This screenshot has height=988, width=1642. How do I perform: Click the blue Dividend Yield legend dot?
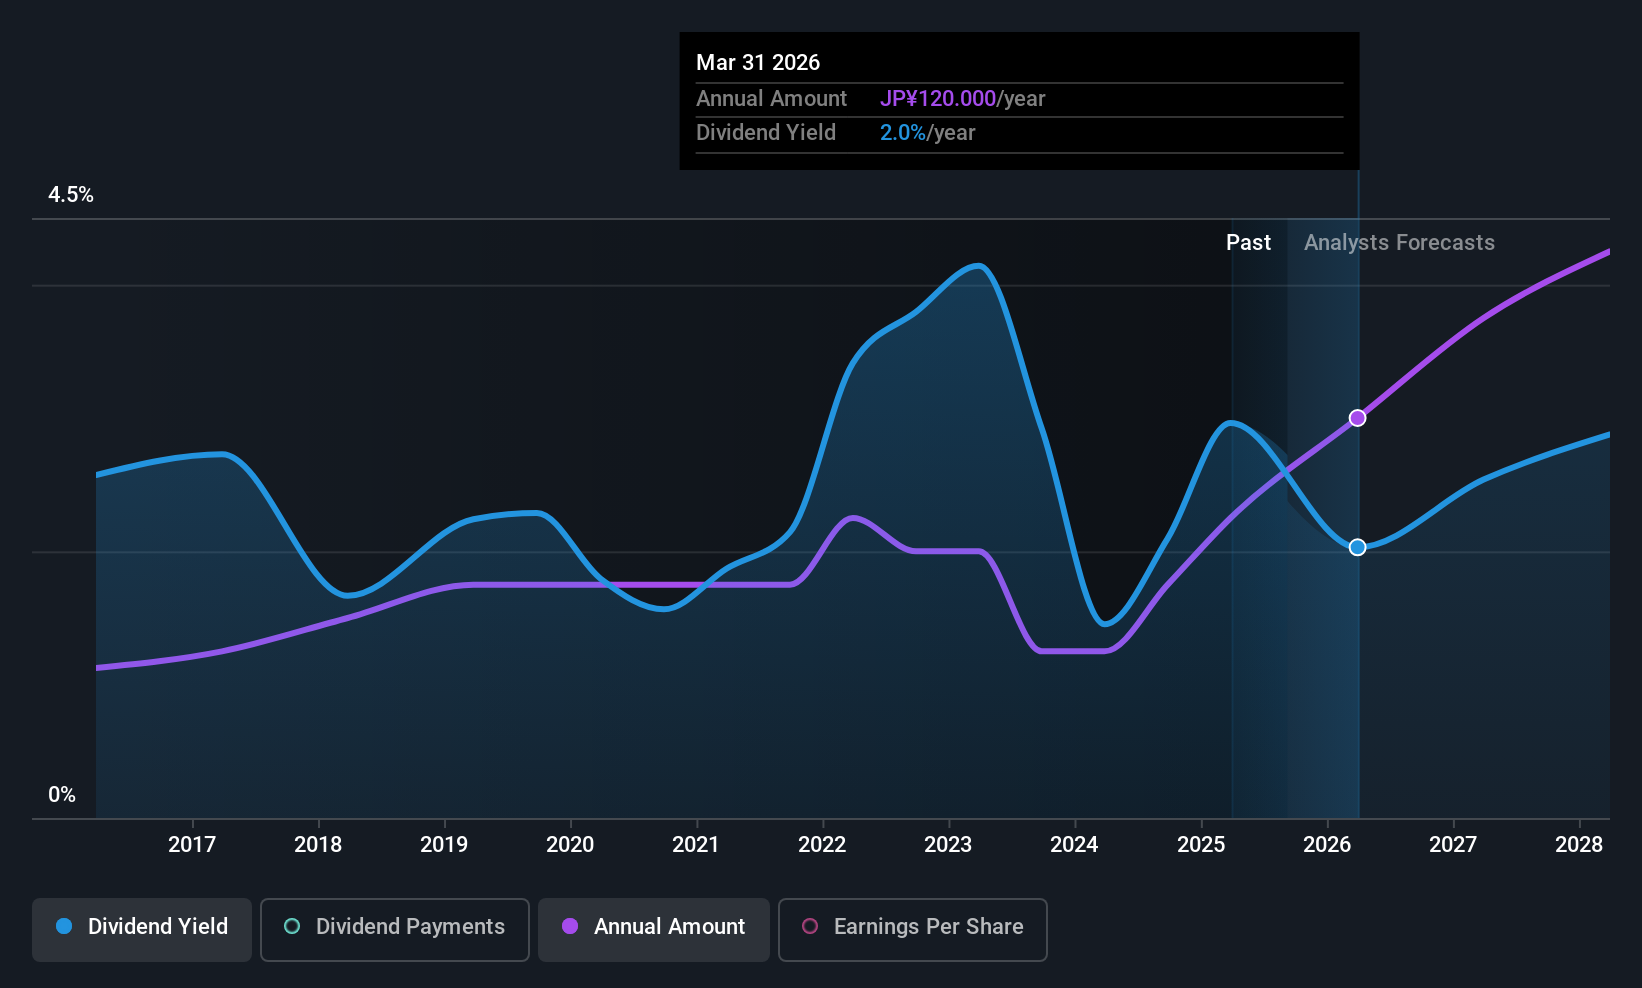[64, 927]
